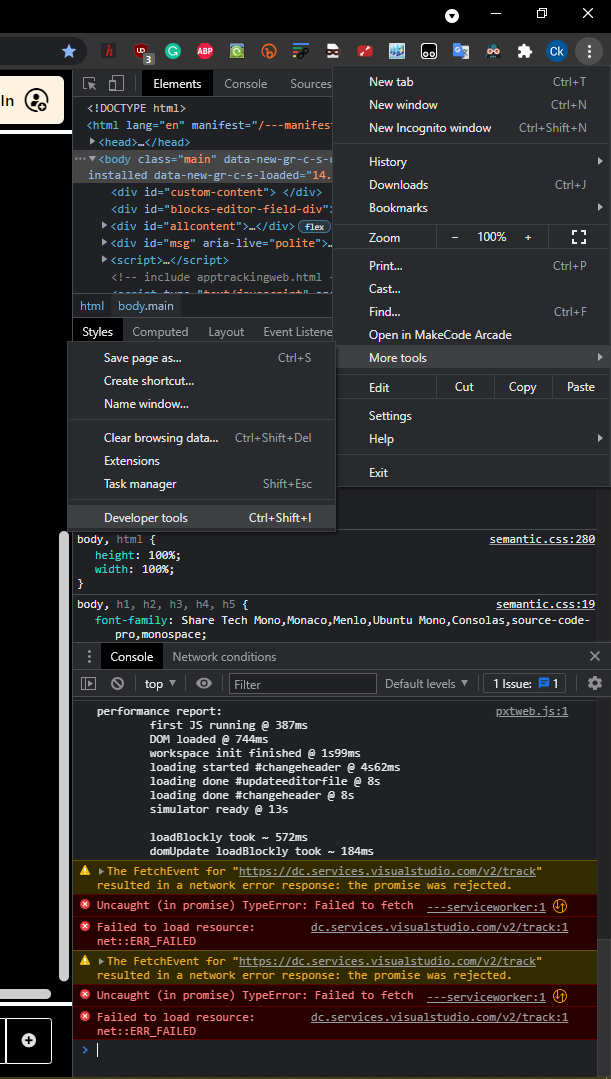The width and height of the screenshot is (611, 1079).
Task: Open the Extensions puzzle-piece menu
Action: point(525,51)
